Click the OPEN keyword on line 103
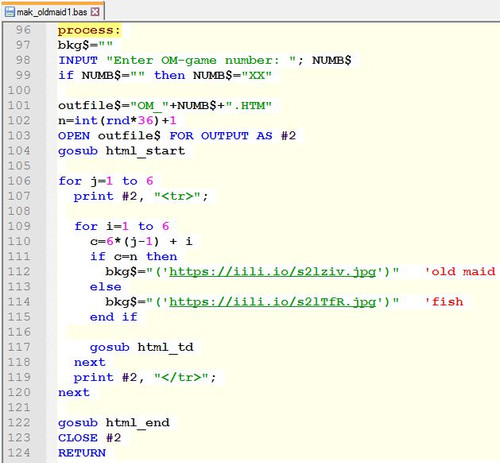Image resolution: width=500 pixels, height=463 pixels. click(x=74, y=136)
